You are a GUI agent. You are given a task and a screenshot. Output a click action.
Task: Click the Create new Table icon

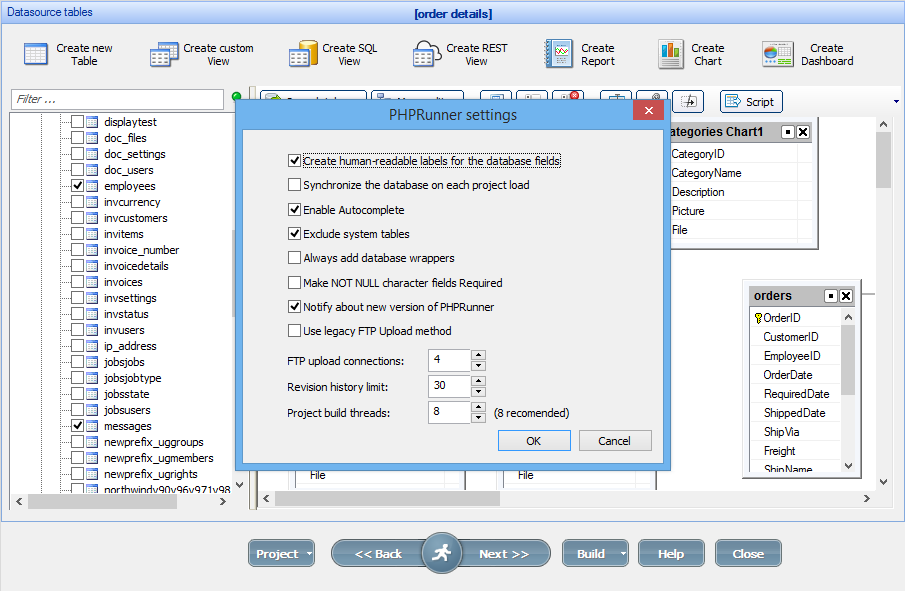33,54
